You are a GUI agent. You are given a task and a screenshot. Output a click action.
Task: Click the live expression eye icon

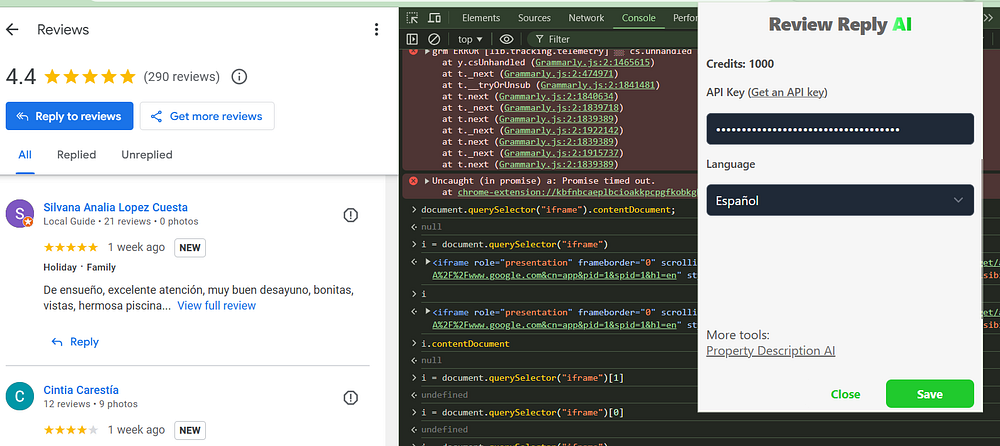pos(507,40)
